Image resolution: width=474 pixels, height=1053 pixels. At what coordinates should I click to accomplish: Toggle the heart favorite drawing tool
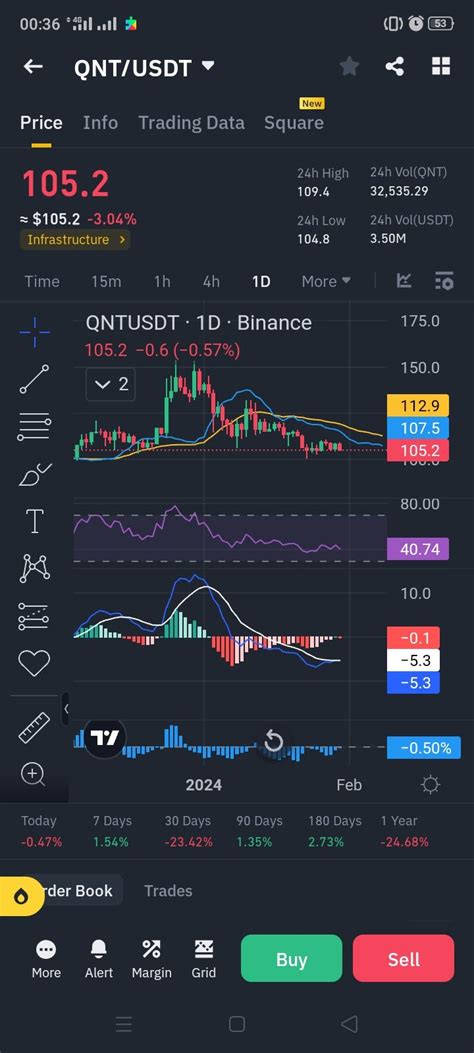pos(34,663)
